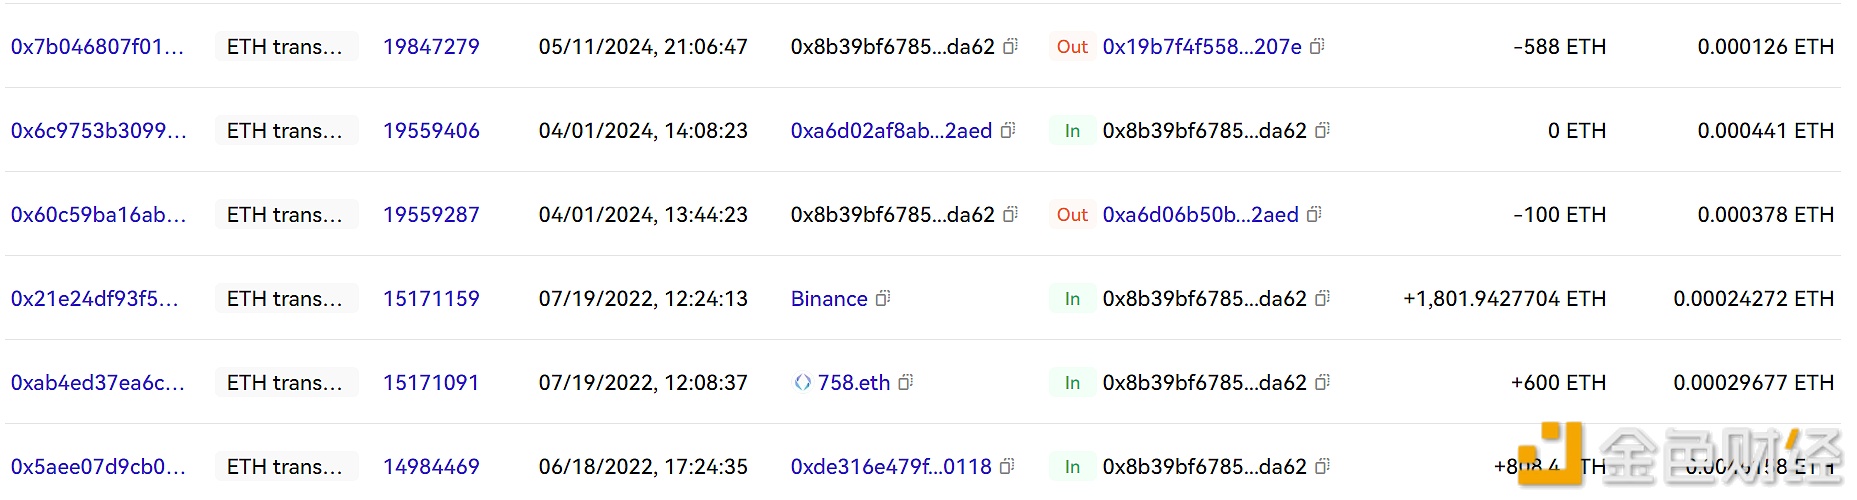The width and height of the screenshot is (1857, 500).
Task: Copy recipient address in block 19559406 row
Action: [x=1322, y=130]
